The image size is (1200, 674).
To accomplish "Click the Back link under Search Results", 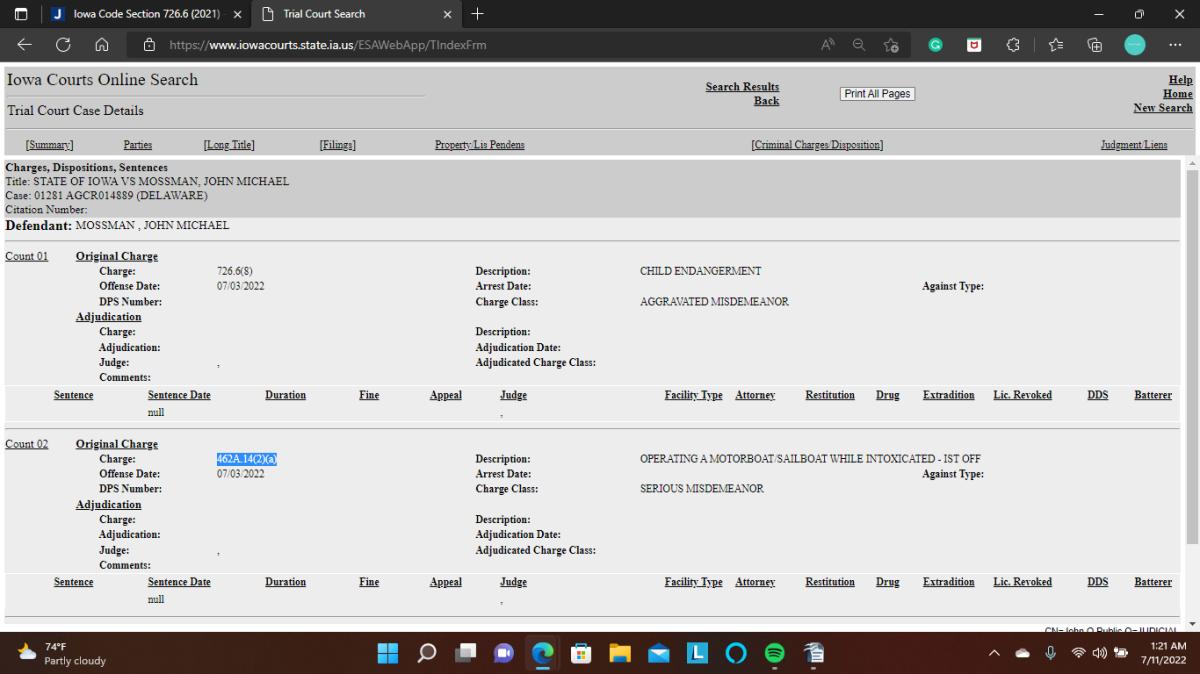I will coord(767,101).
